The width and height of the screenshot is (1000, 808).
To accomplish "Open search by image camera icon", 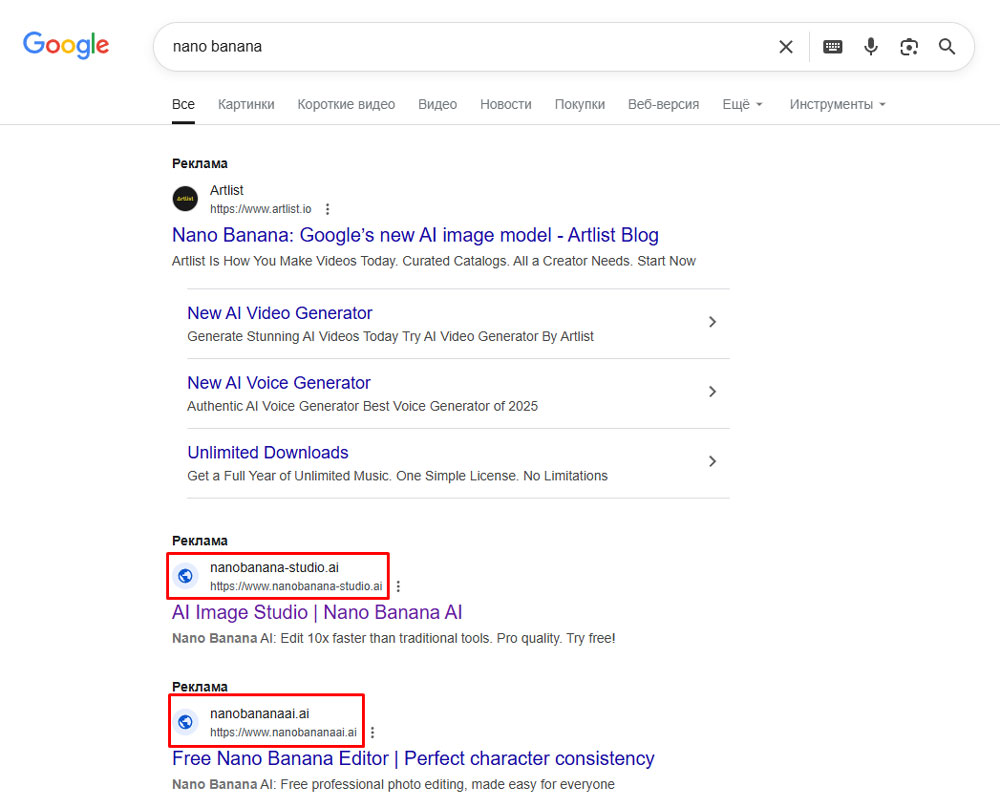I will [909, 47].
